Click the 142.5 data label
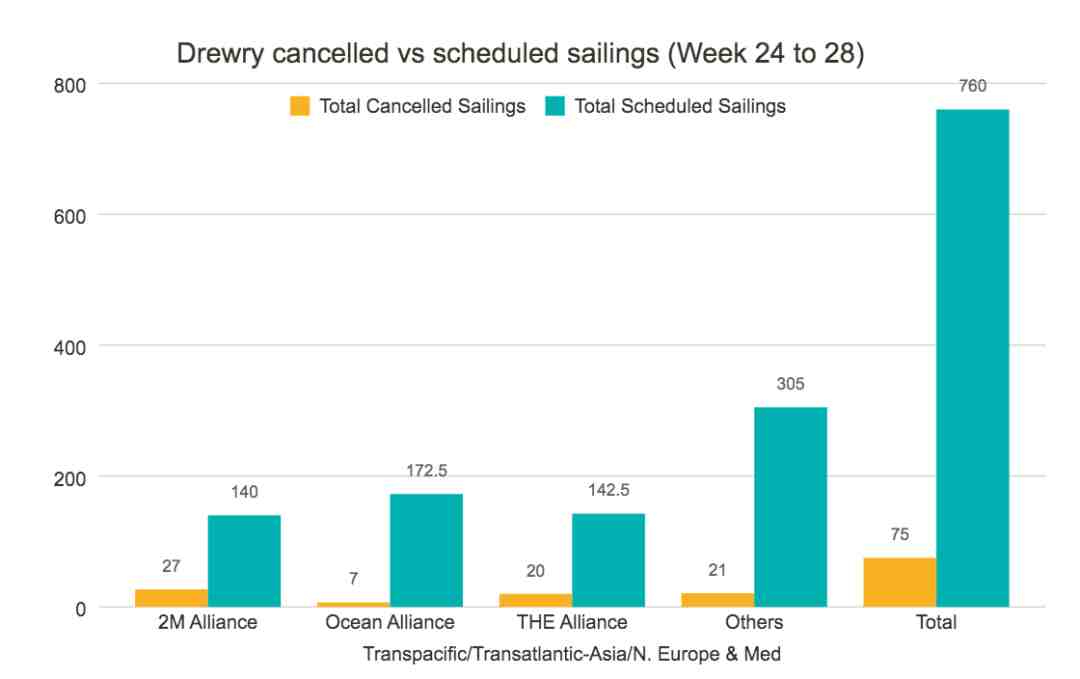This screenshot has height=679, width=1080. (x=608, y=490)
